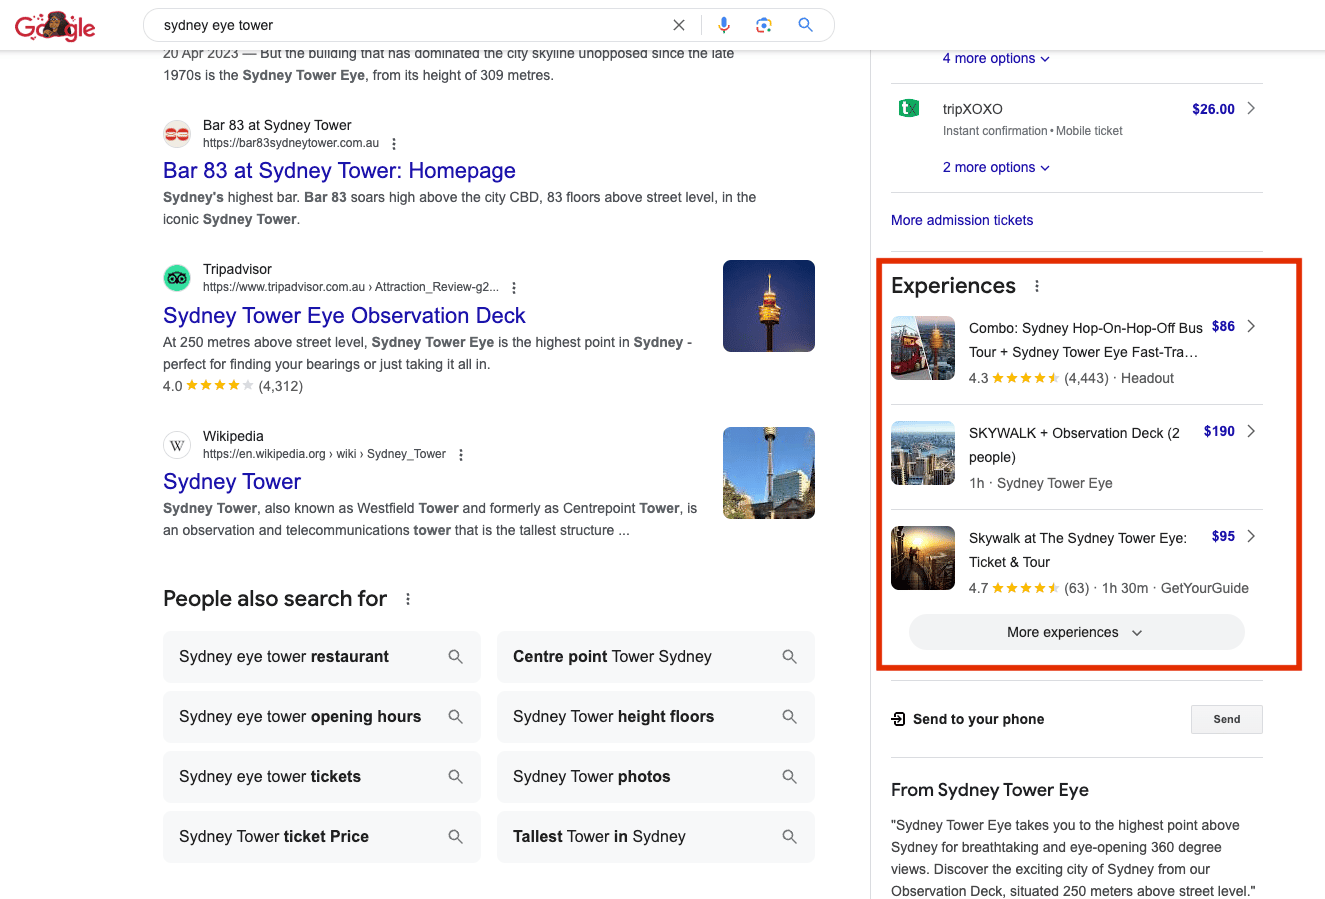Click the blue search magnifier button
Viewport: 1325px width, 899px height.
(806, 25)
